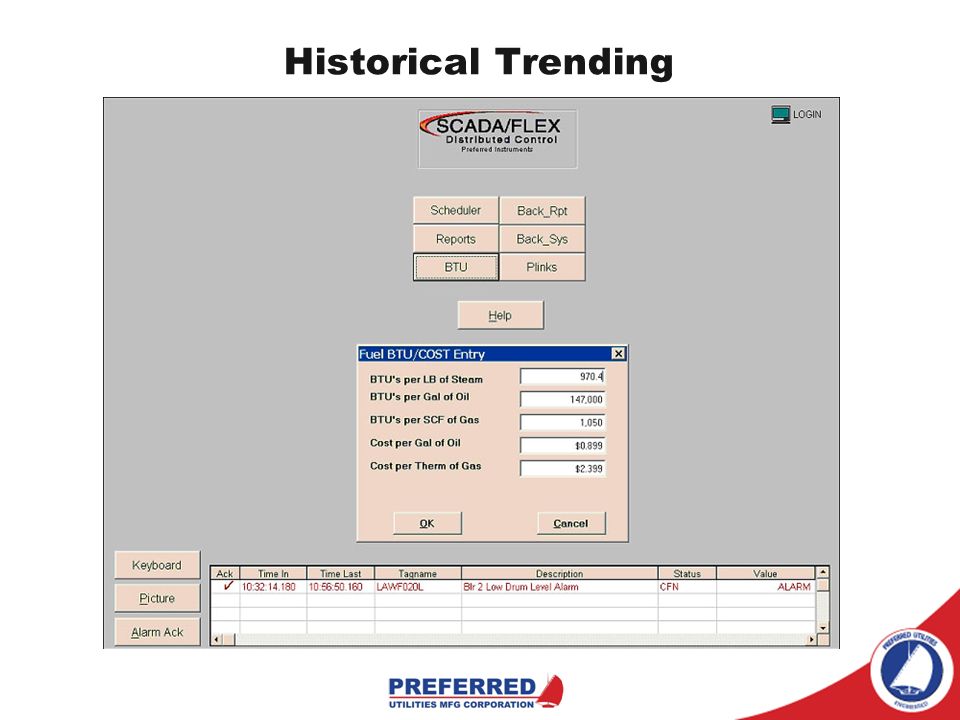The height and width of the screenshot is (720, 960).
Task: Click the Time In column header
Action: 273,574
